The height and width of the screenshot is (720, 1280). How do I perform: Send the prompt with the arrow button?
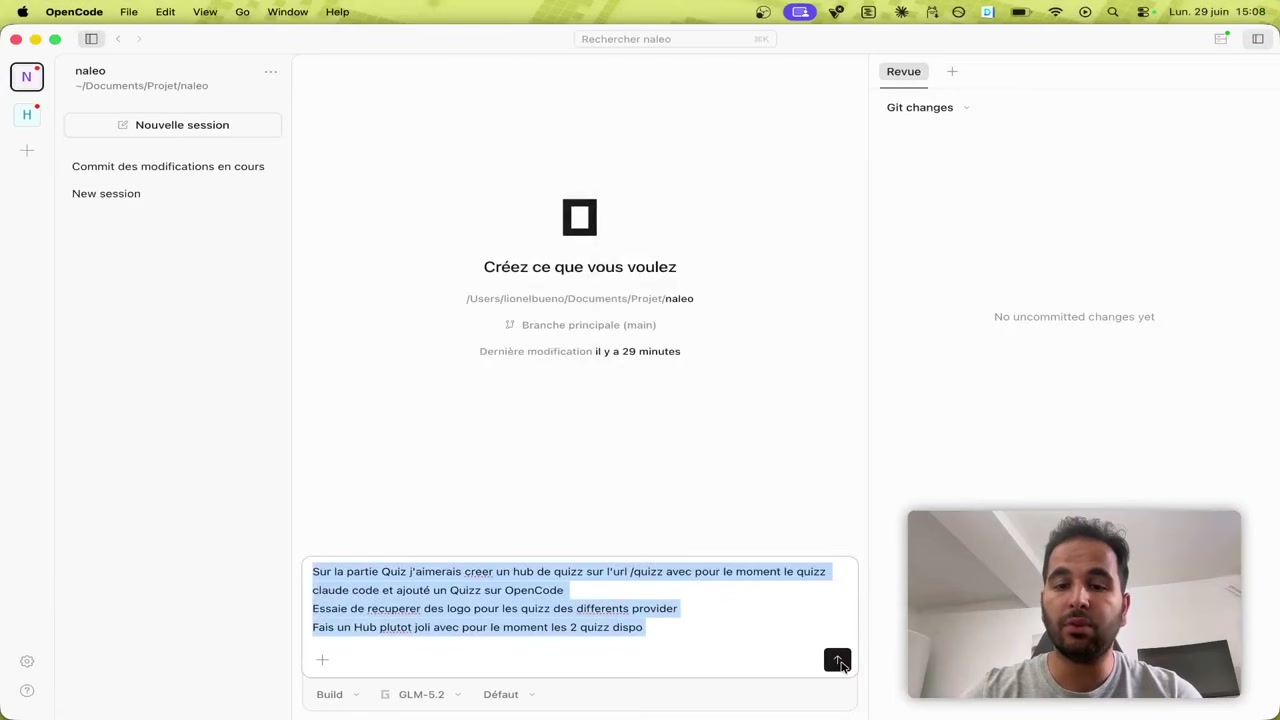(x=837, y=660)
